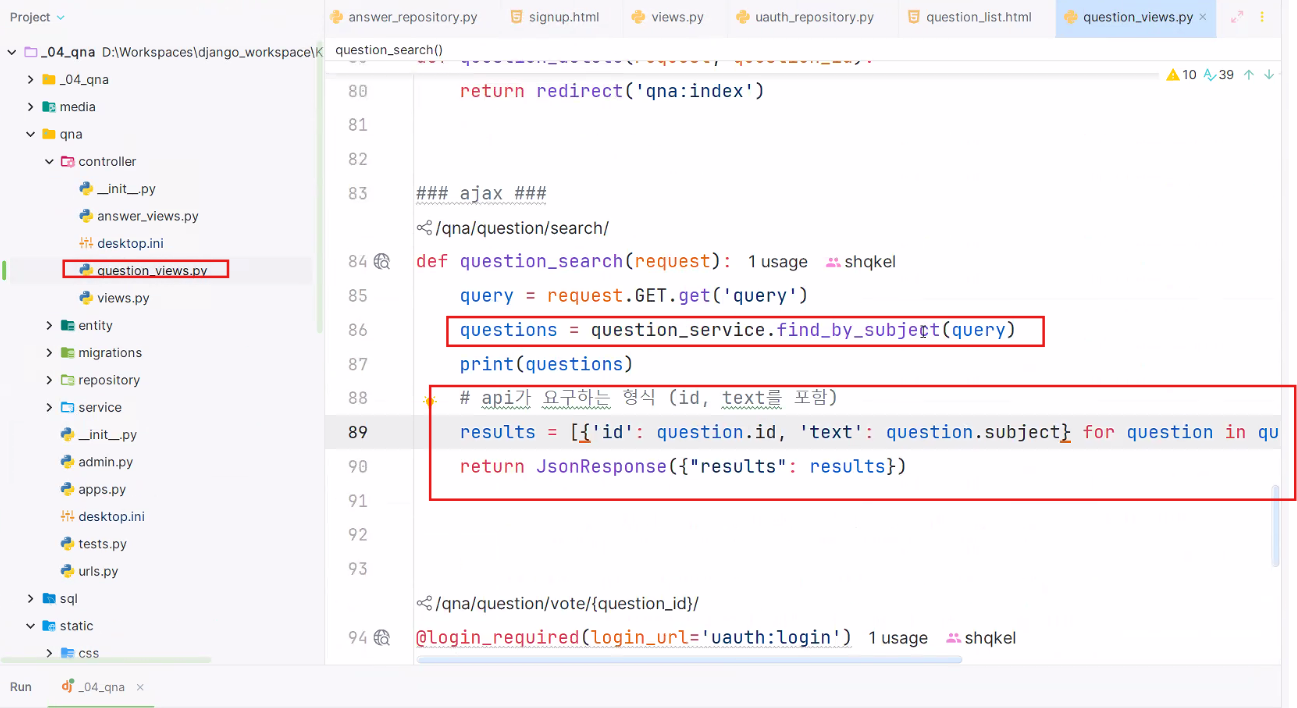
Task: Switch to the question_list.html tab
Action: tap(970, 17)
